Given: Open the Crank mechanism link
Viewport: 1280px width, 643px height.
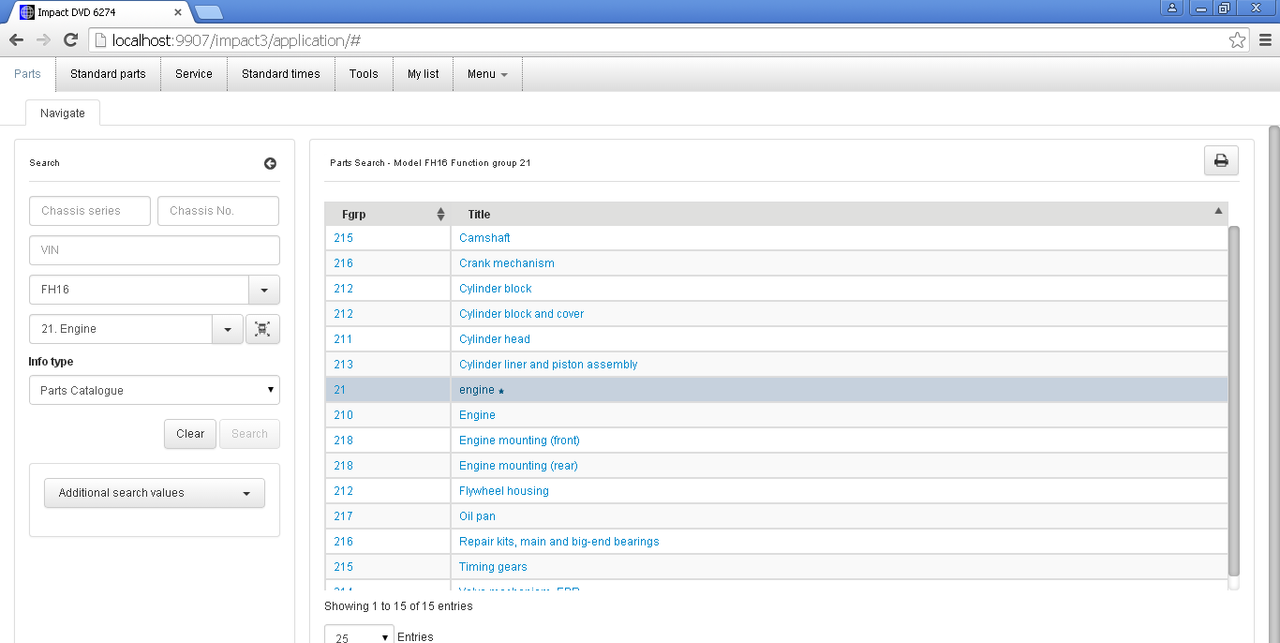Looking at the screenshot, I should (507, 263).
